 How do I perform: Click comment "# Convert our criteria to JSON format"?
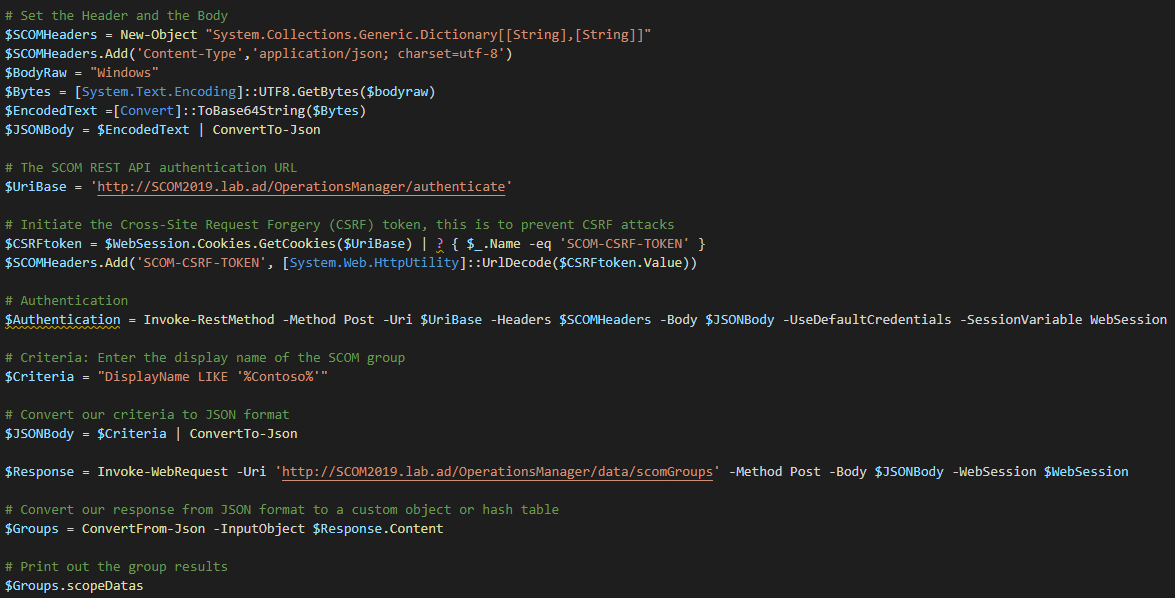147,414
